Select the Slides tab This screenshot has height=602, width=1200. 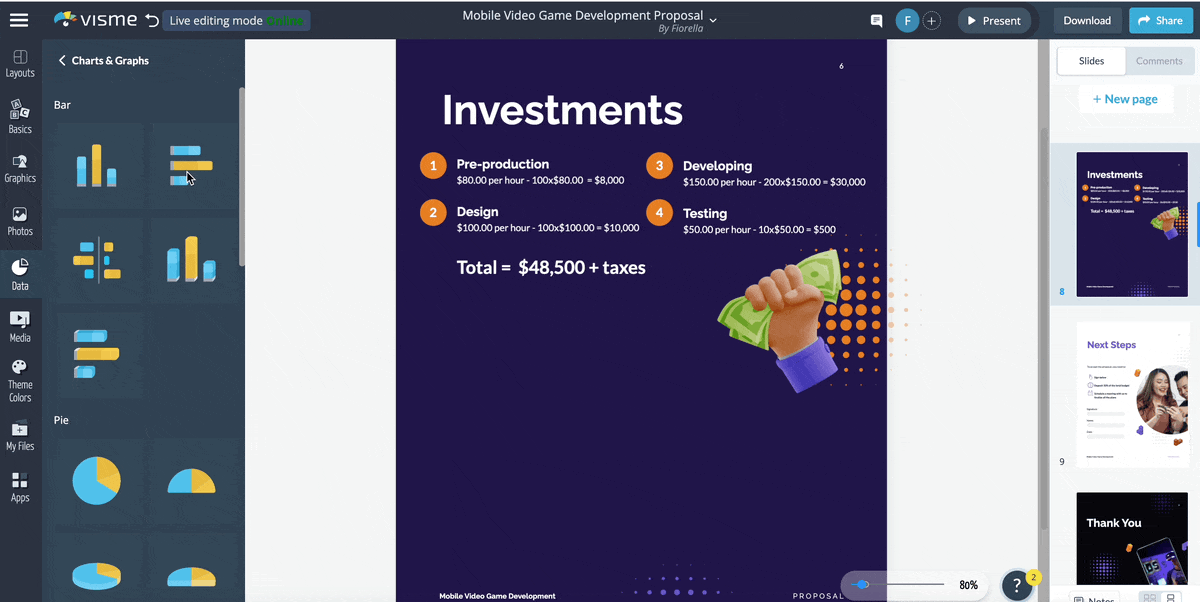(1091, 61)
